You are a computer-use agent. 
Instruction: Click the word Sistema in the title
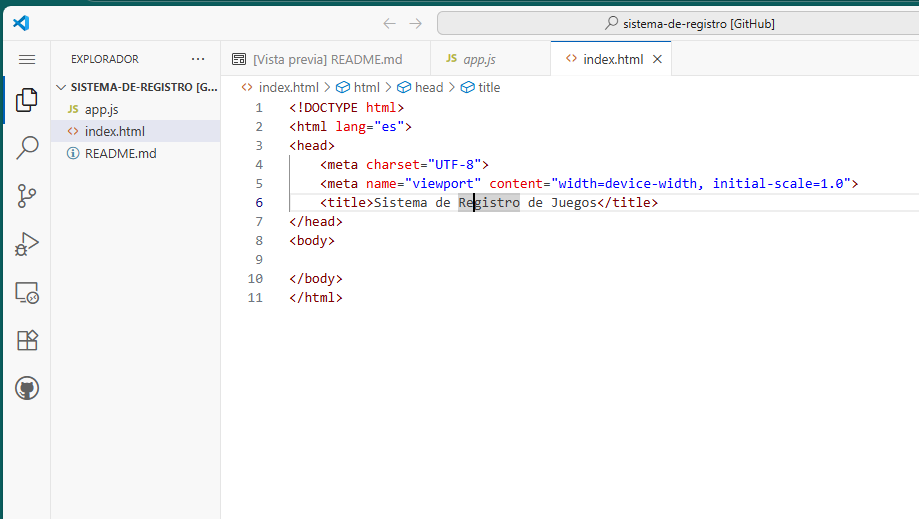tap(400, 203)
